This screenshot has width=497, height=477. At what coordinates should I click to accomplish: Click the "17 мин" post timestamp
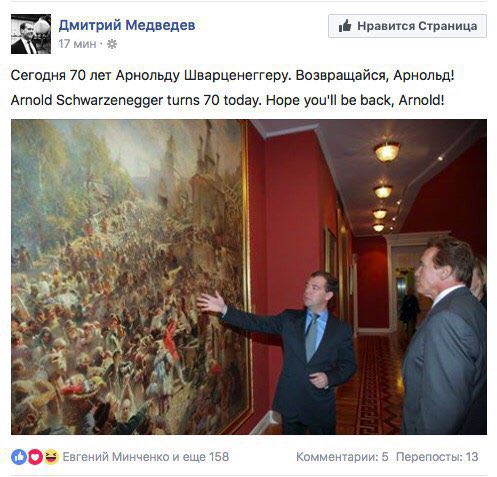tap(77, 44)
